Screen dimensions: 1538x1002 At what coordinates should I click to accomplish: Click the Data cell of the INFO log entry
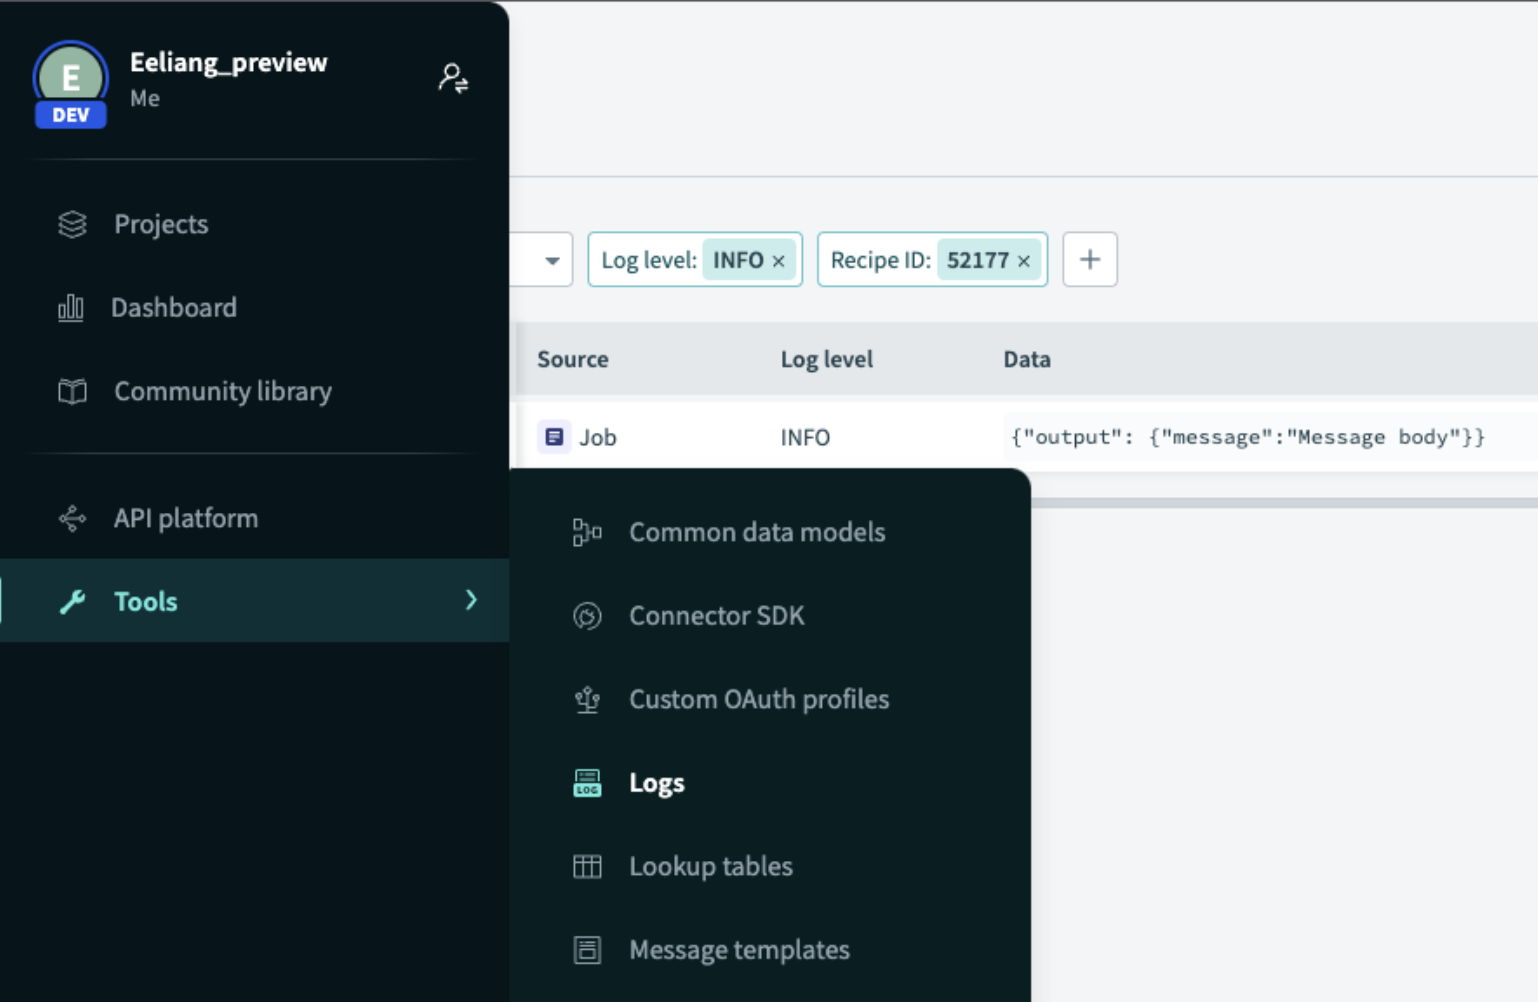pos(1246,437)
